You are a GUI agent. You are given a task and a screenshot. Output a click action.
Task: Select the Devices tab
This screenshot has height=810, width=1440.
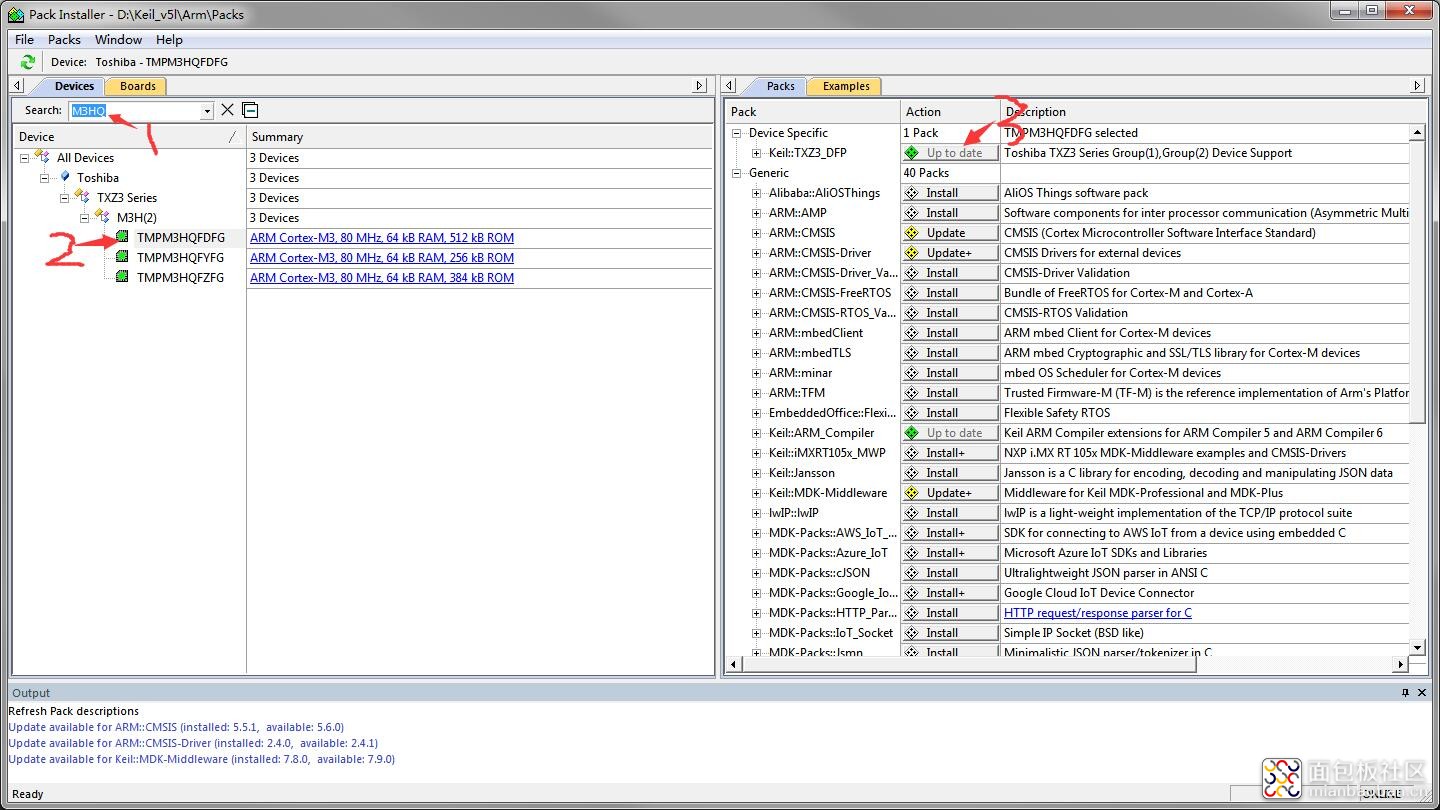74,86
